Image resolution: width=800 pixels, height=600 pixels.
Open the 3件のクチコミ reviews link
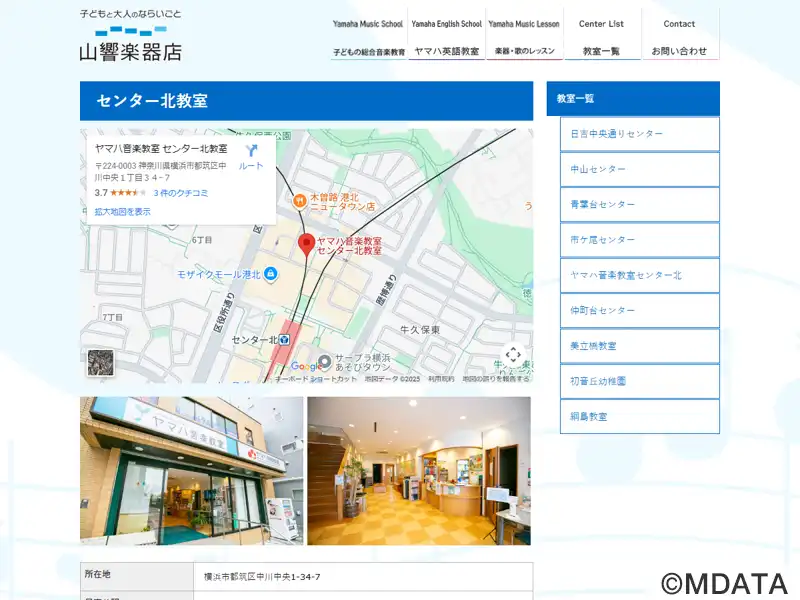(181, 193)
